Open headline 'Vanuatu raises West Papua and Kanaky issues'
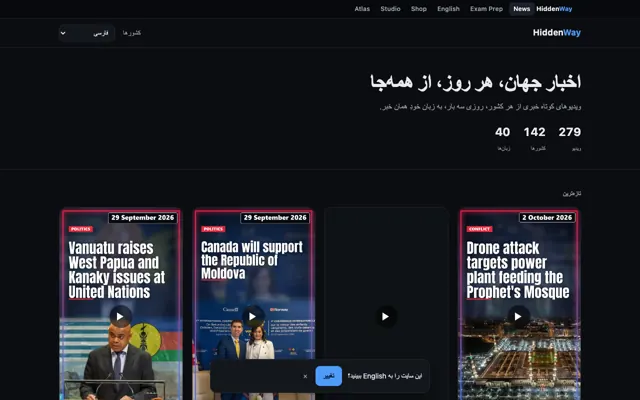 pos(117,270)
